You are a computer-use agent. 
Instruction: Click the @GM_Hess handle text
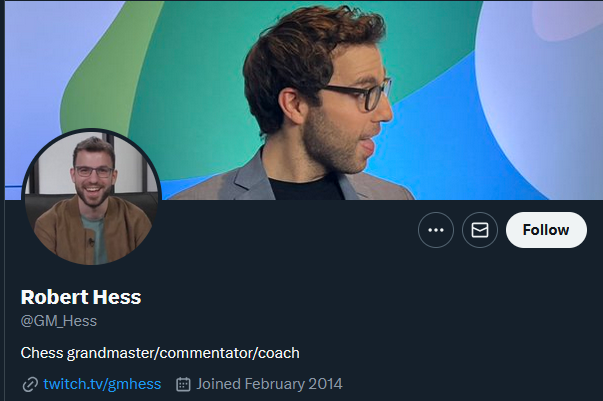59,321
